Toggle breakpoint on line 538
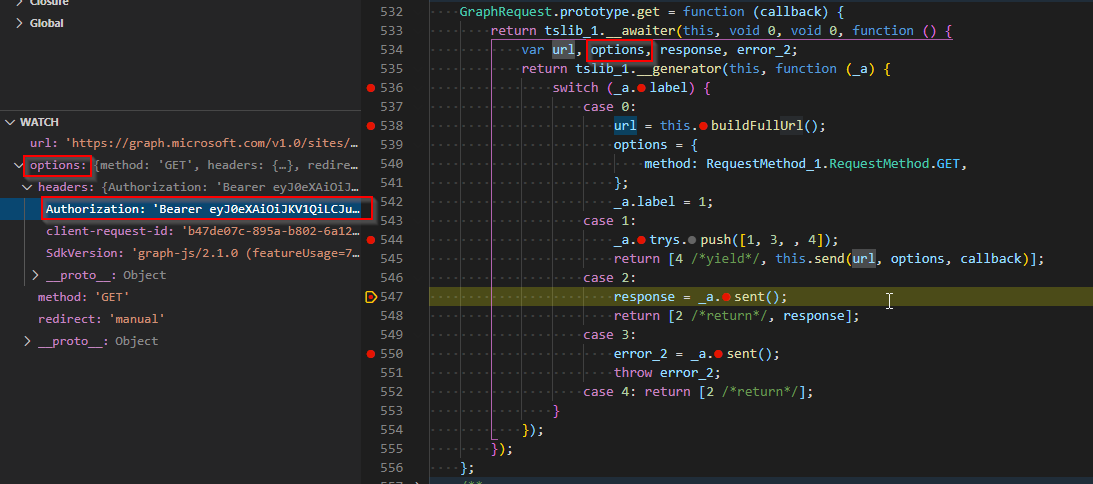1093x484 pixels. click(371, 126)
